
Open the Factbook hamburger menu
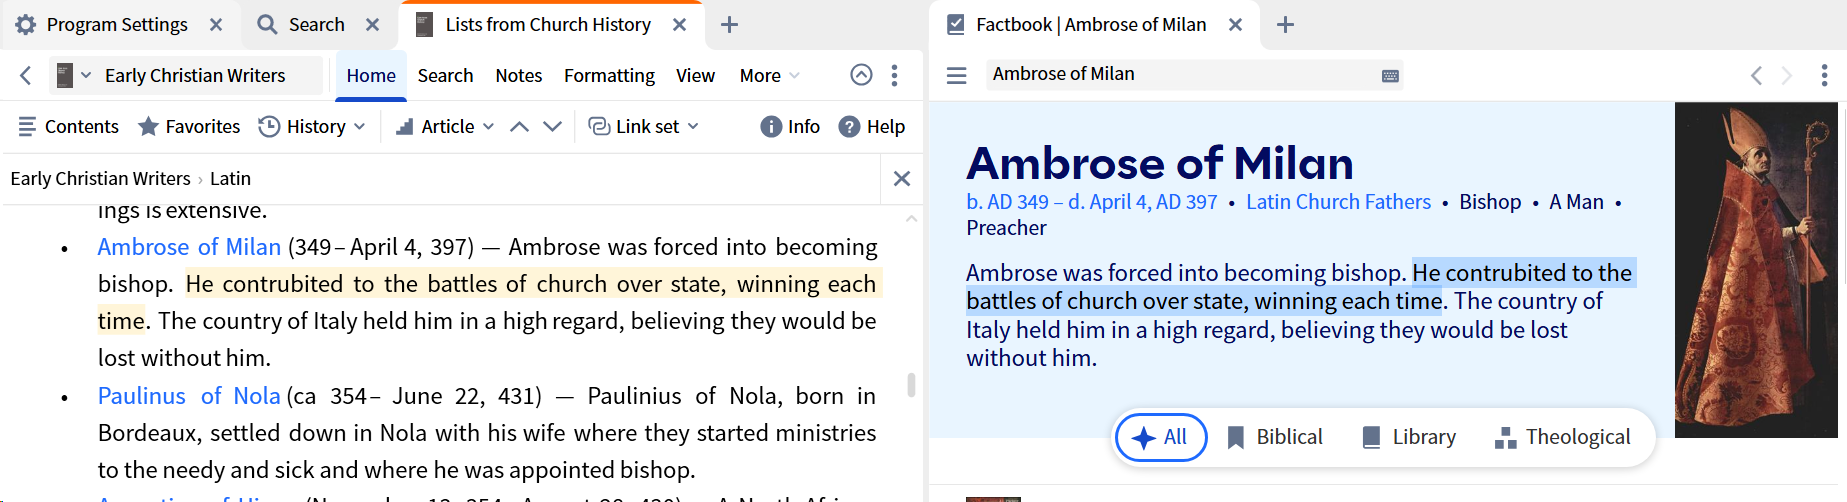tap(956, 75)
